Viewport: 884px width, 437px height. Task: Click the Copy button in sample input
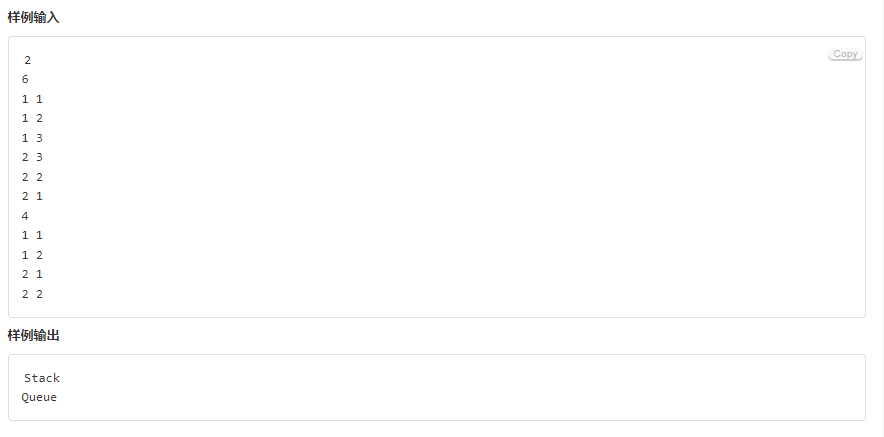click(x=845, y=54)
